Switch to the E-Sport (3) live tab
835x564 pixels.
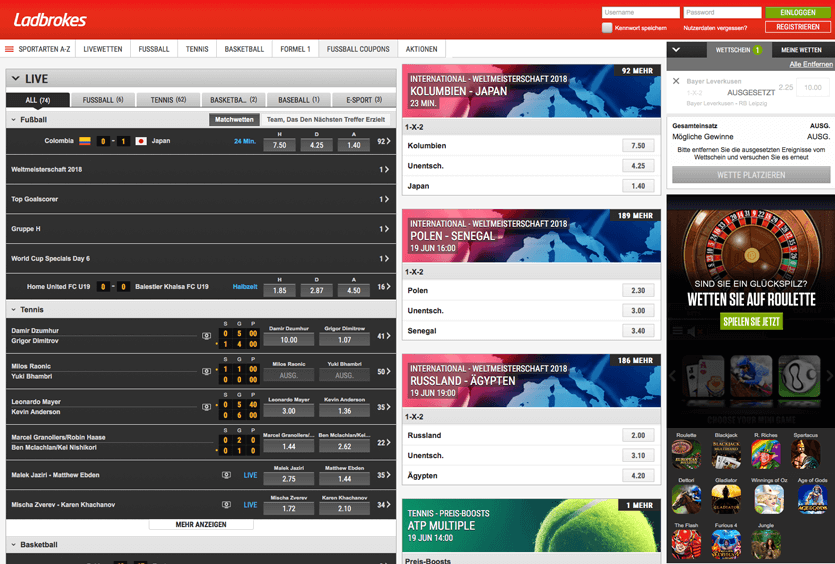pos(364,100)
